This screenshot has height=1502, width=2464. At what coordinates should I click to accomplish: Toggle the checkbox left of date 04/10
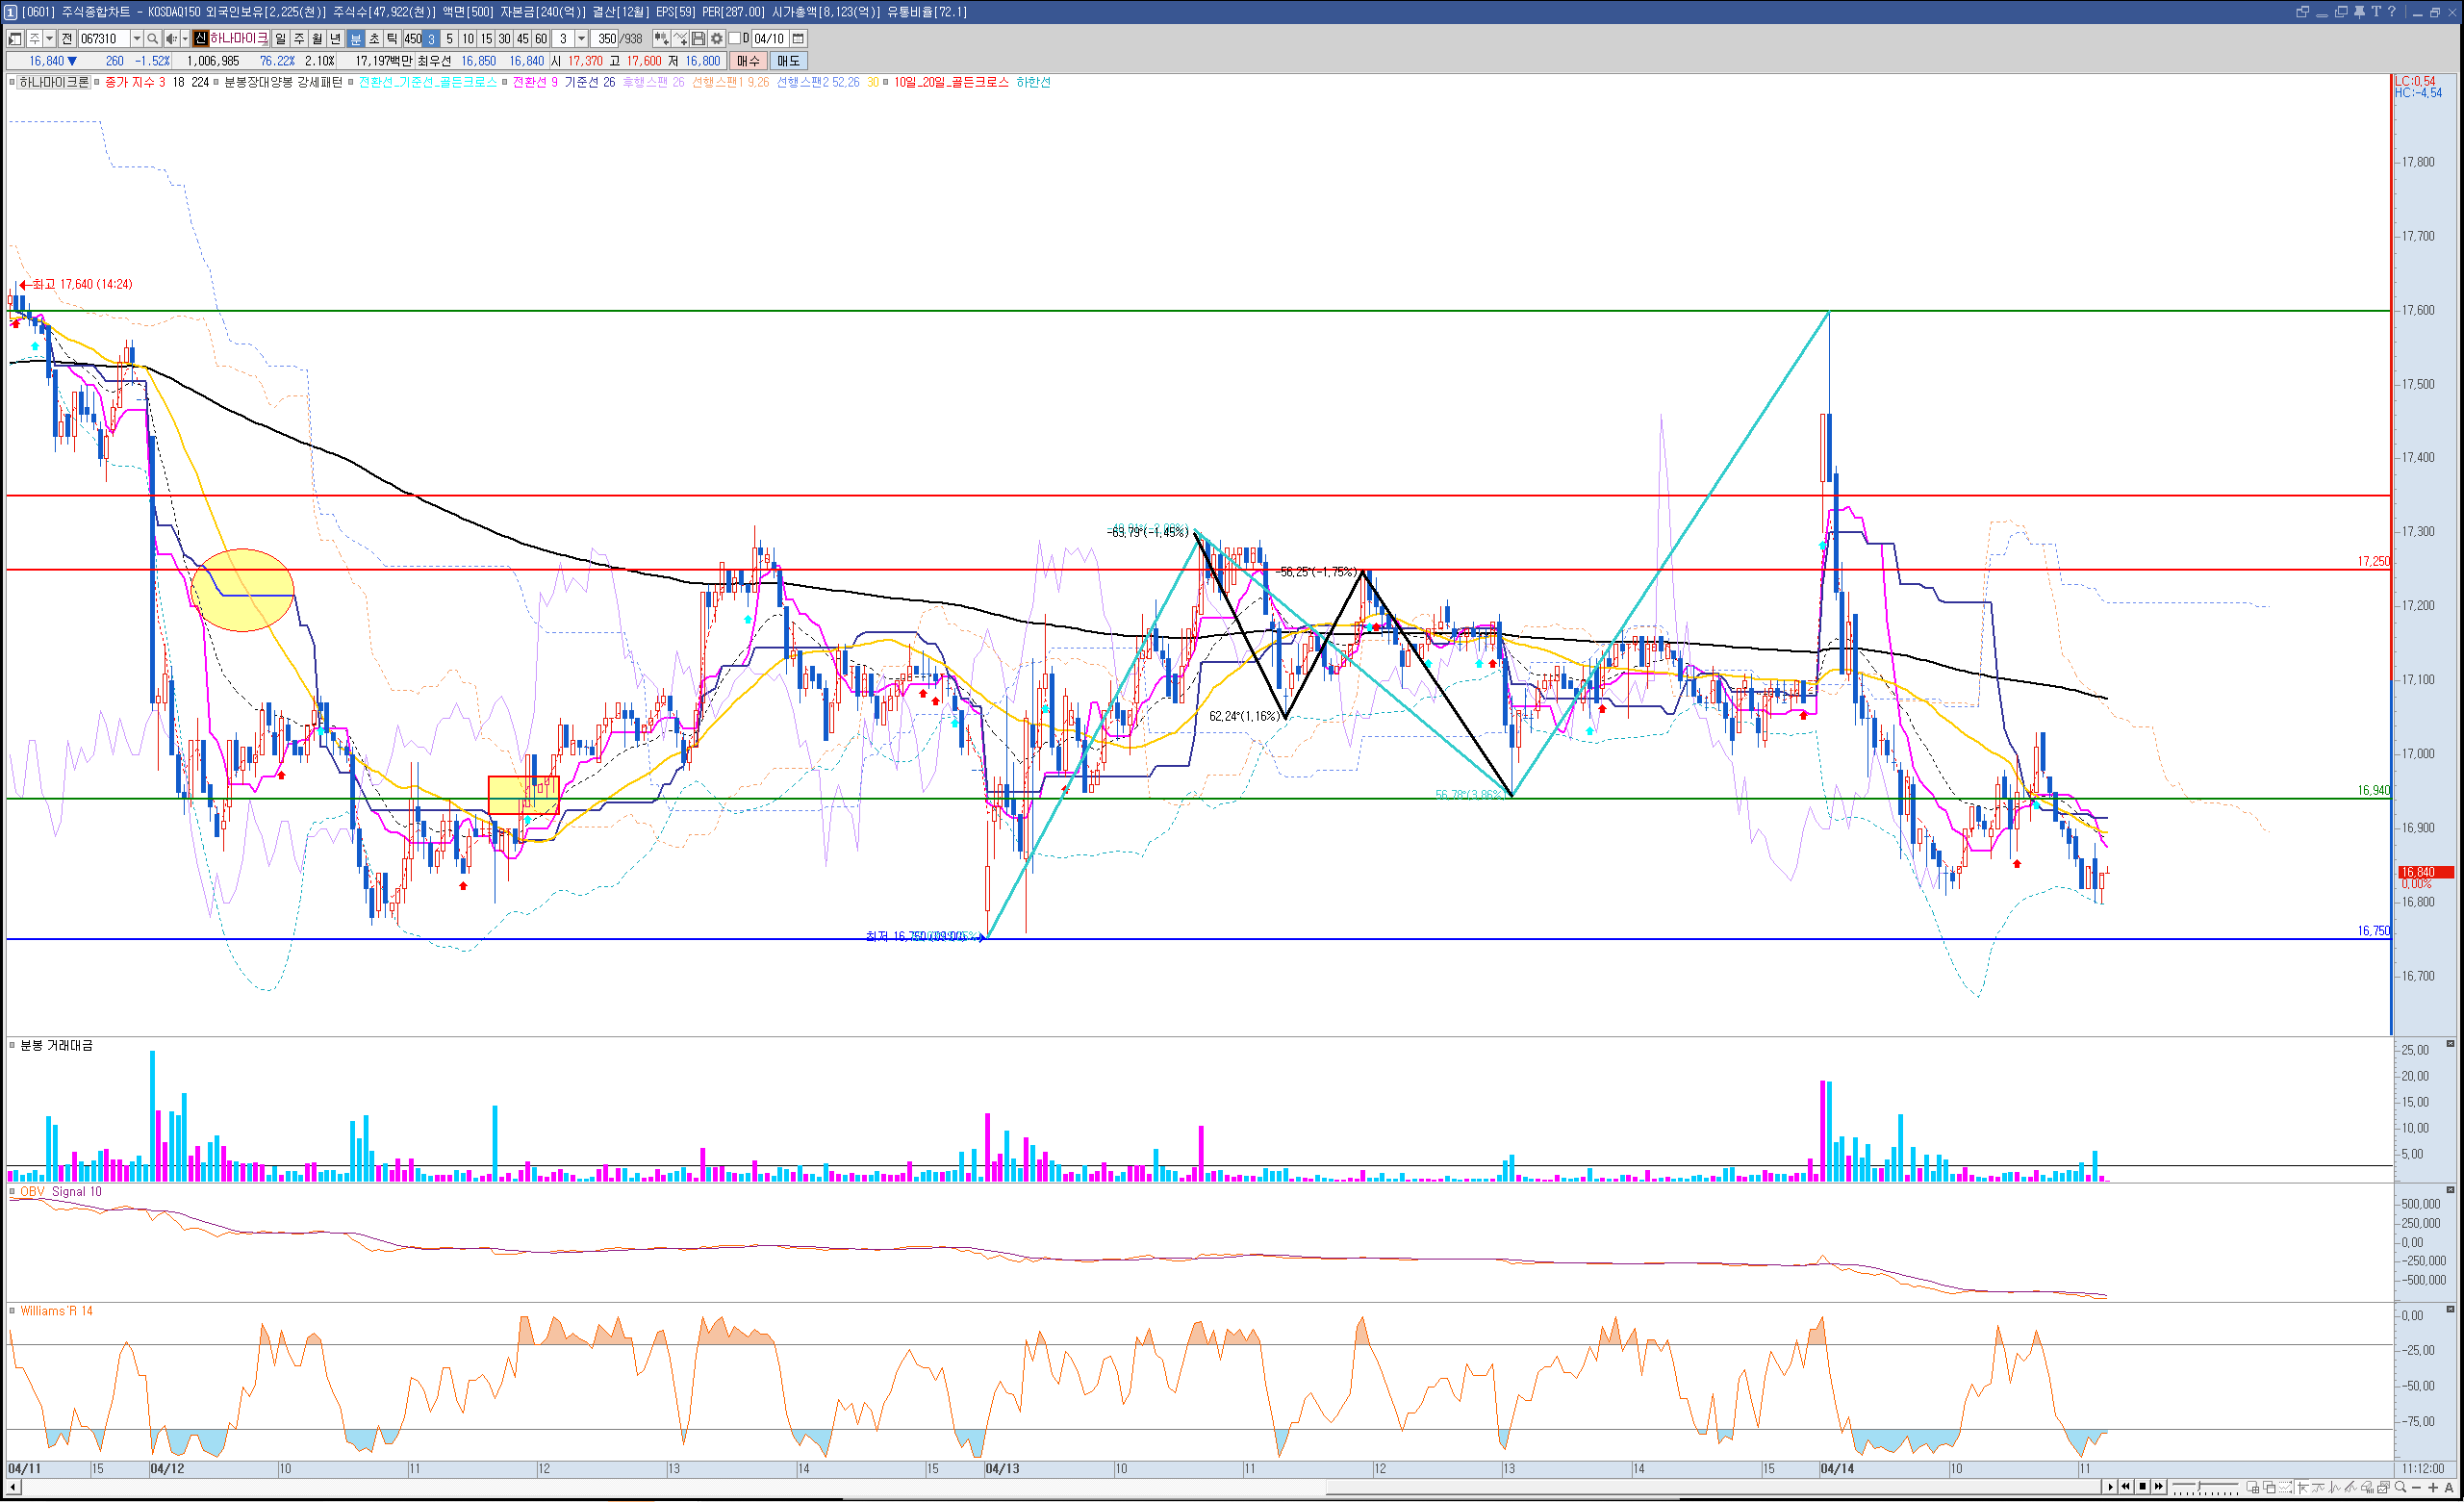coord(734,39)
